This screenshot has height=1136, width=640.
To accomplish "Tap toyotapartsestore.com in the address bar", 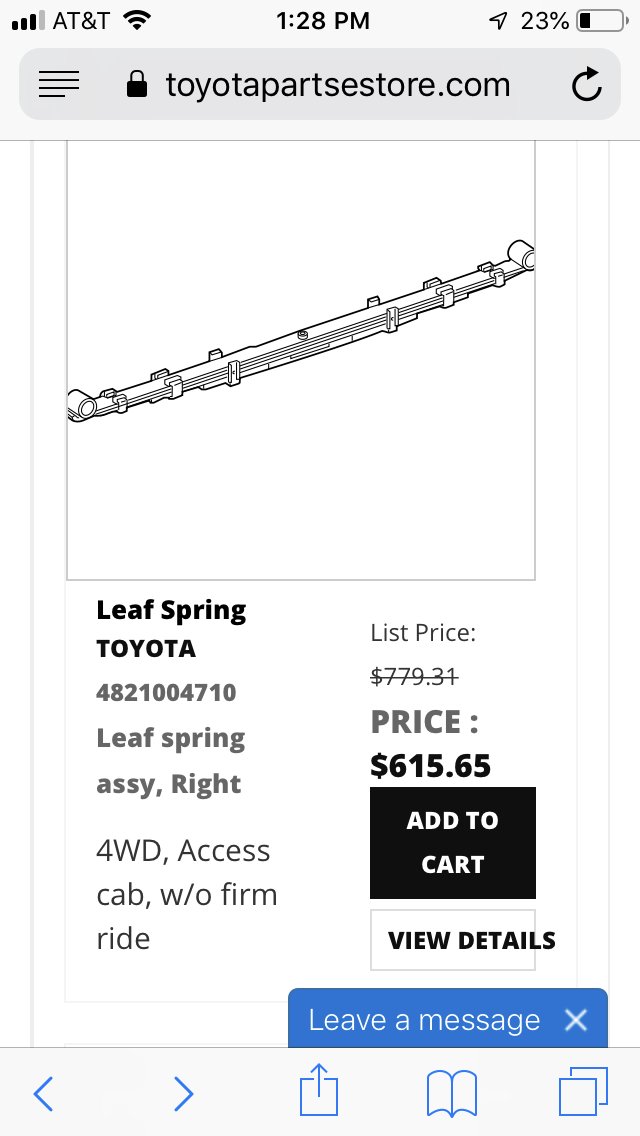I will (338, 85).
